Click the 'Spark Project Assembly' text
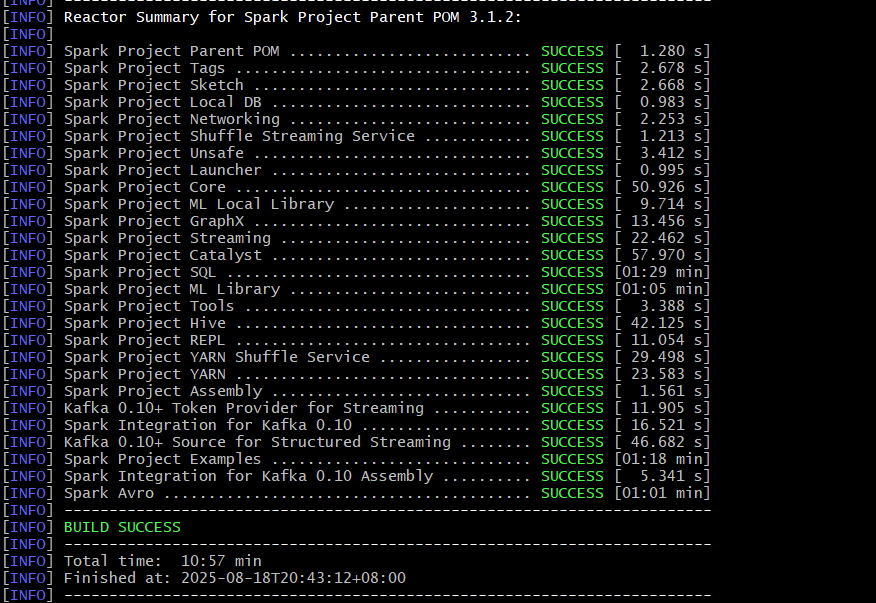Image resolution: width=876 pixels, height=603 pixels. (x=163, y=391)
